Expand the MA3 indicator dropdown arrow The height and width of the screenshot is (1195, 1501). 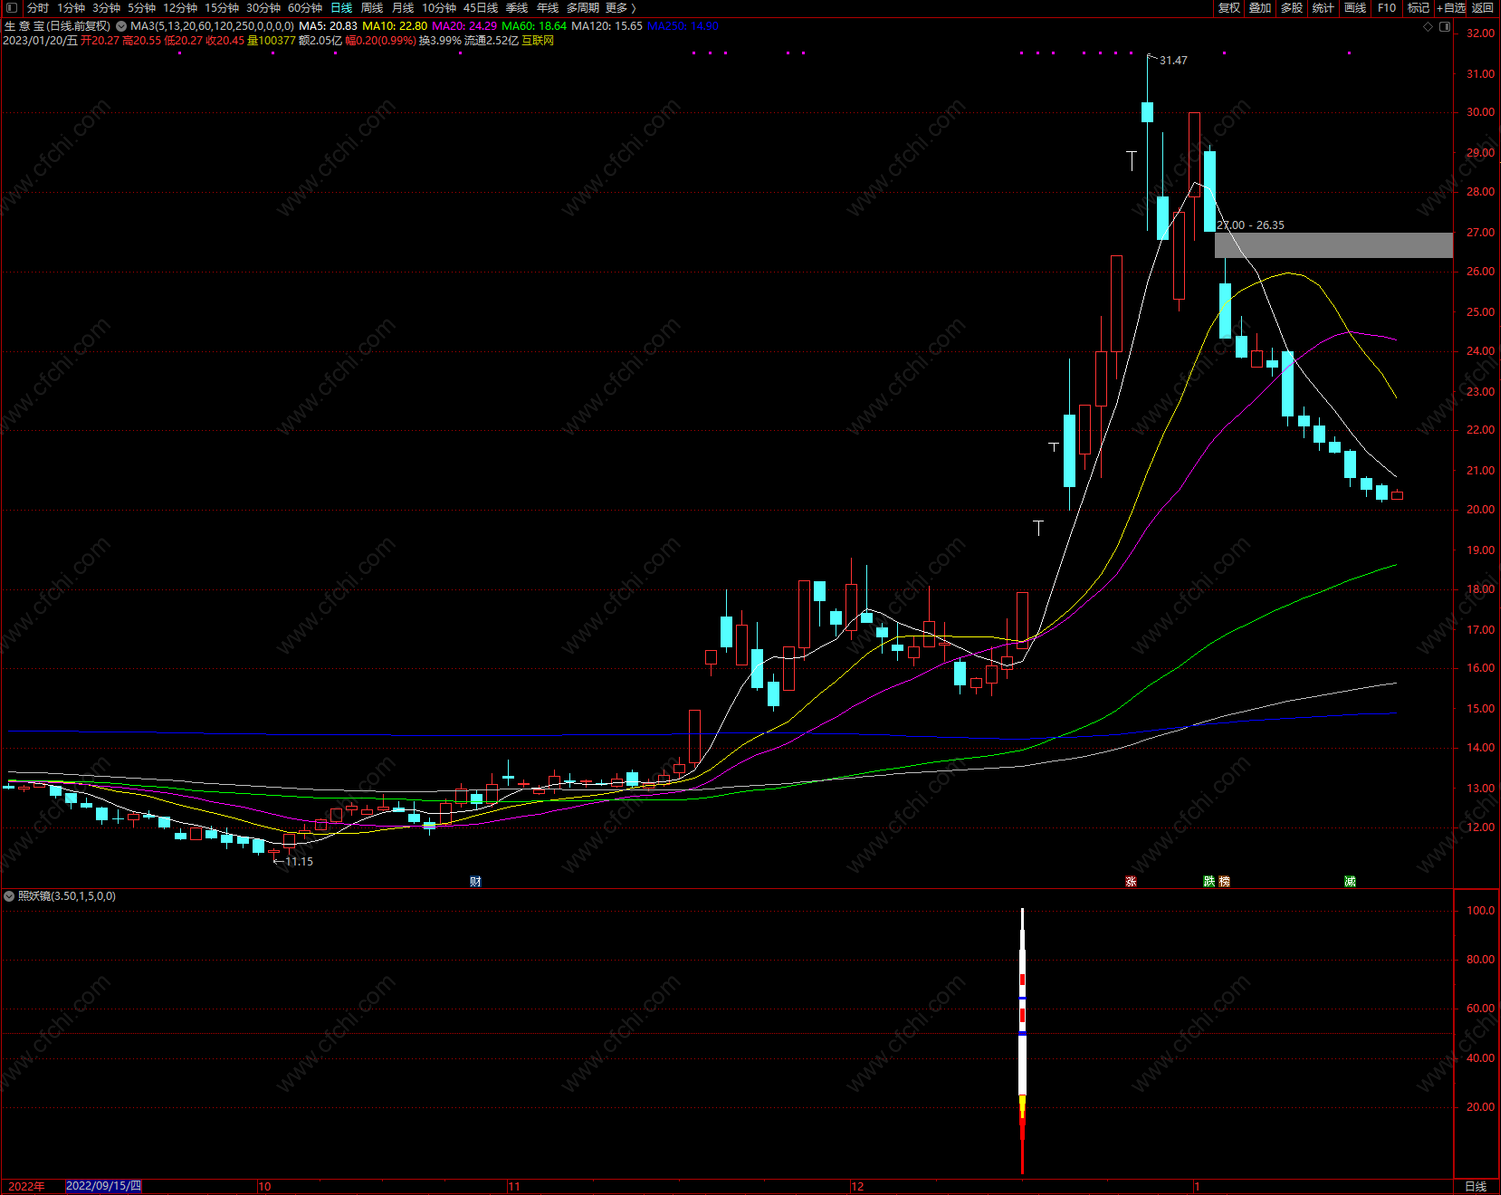tap(121, 26)
